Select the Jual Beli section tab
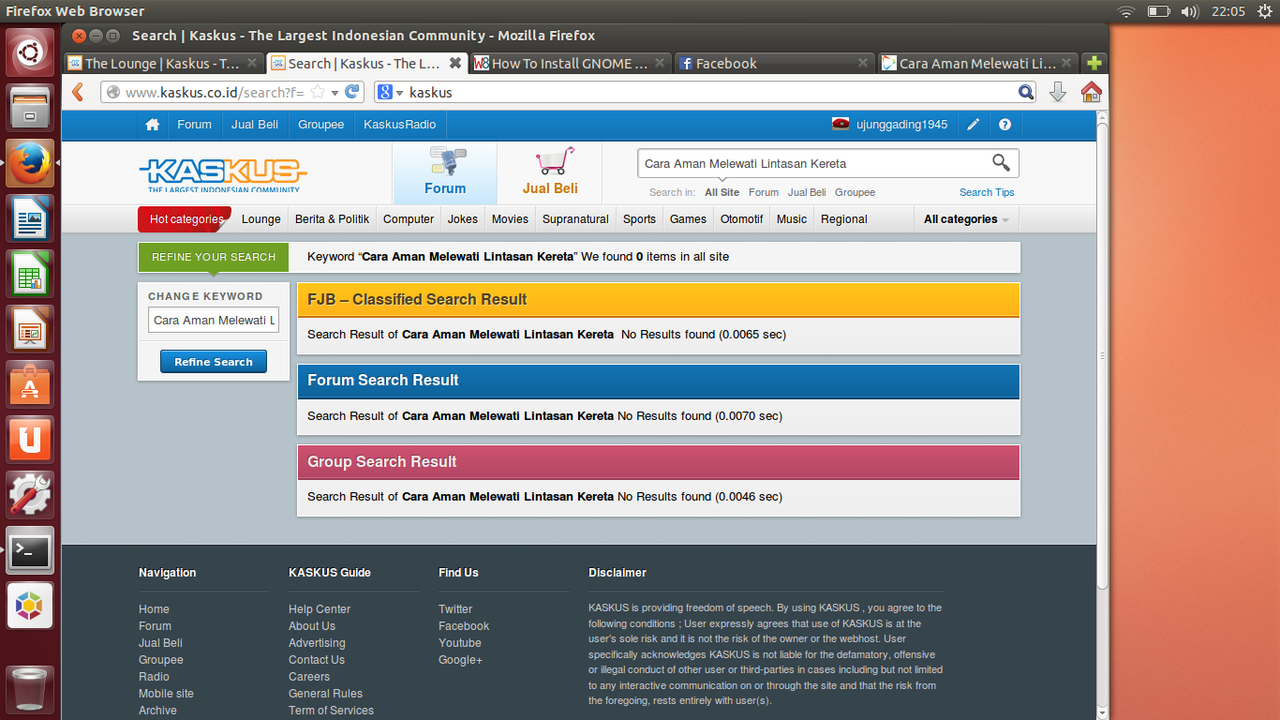 (550, 173)
